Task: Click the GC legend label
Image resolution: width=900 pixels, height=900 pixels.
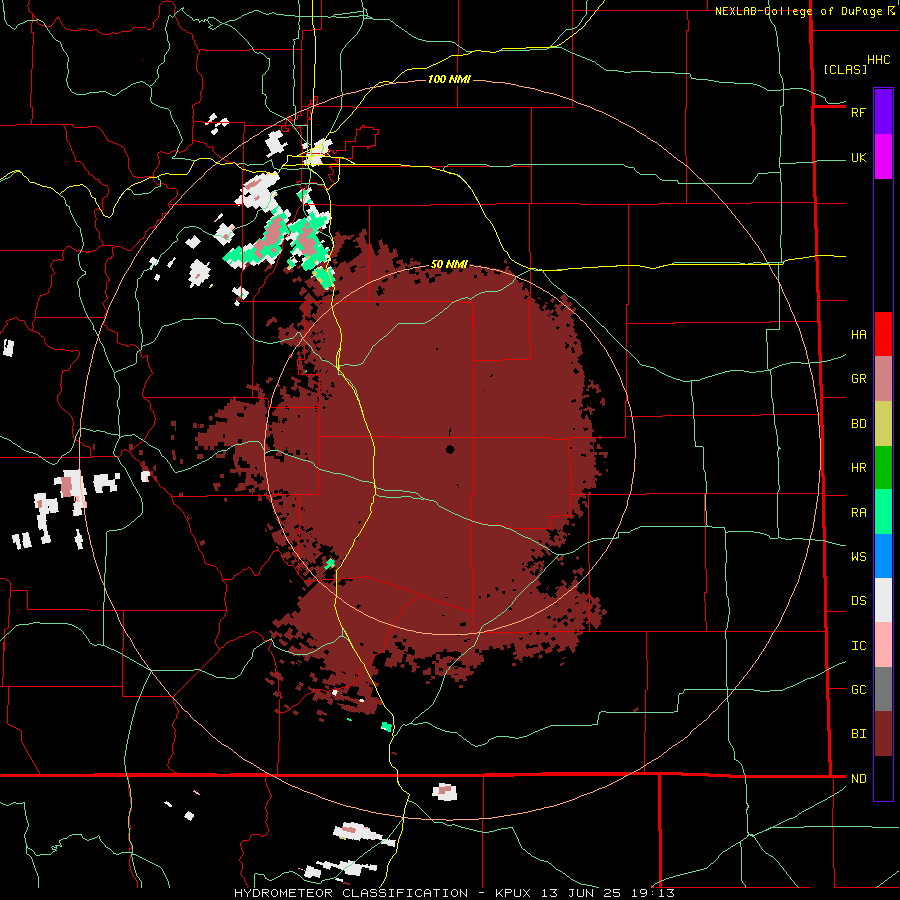Action: click(x=858, y=690)
